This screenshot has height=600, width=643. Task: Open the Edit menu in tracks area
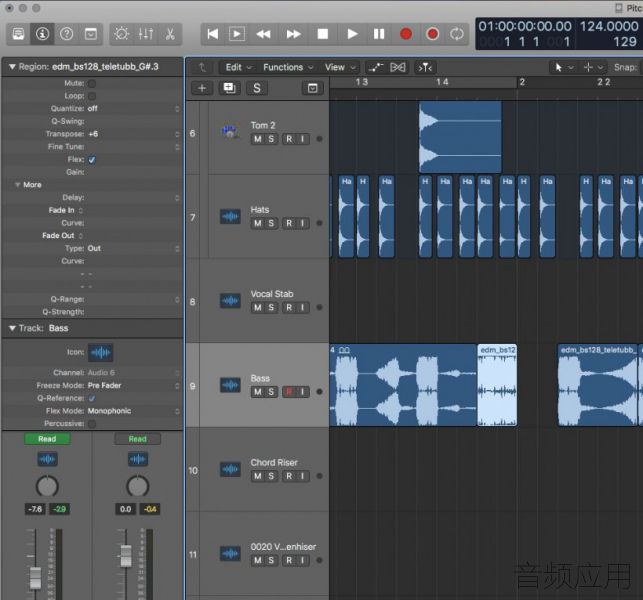[x=238, y=67]
